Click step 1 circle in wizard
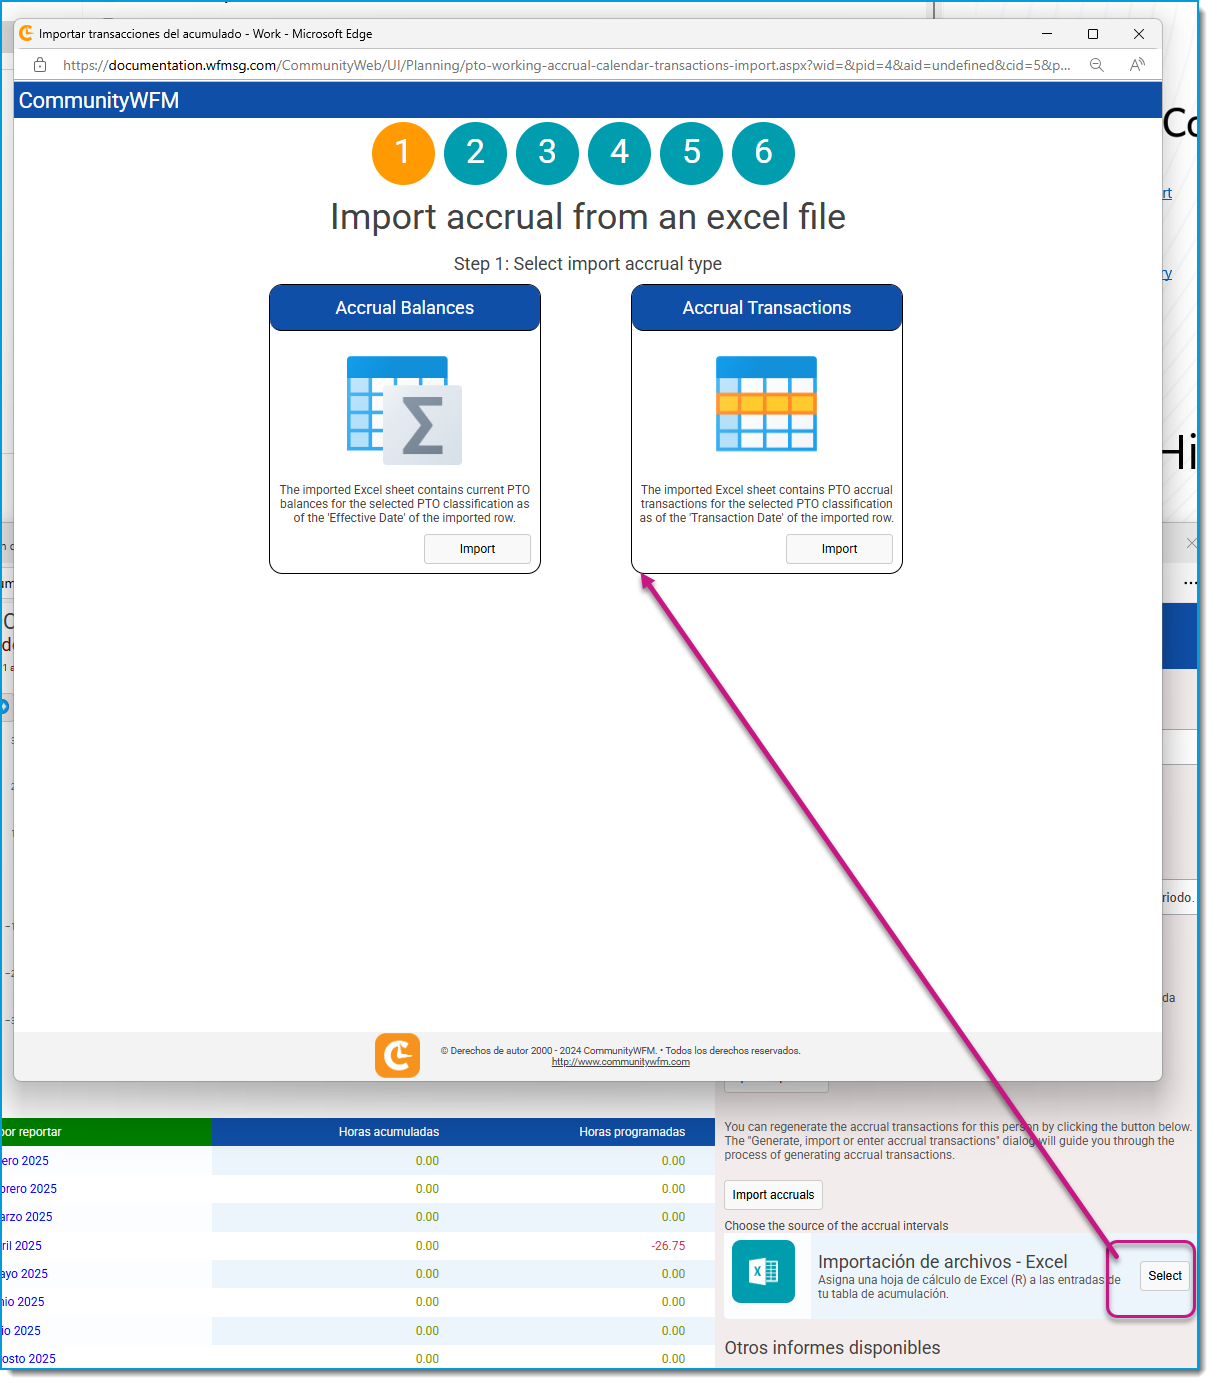 [x=403, y=153]
